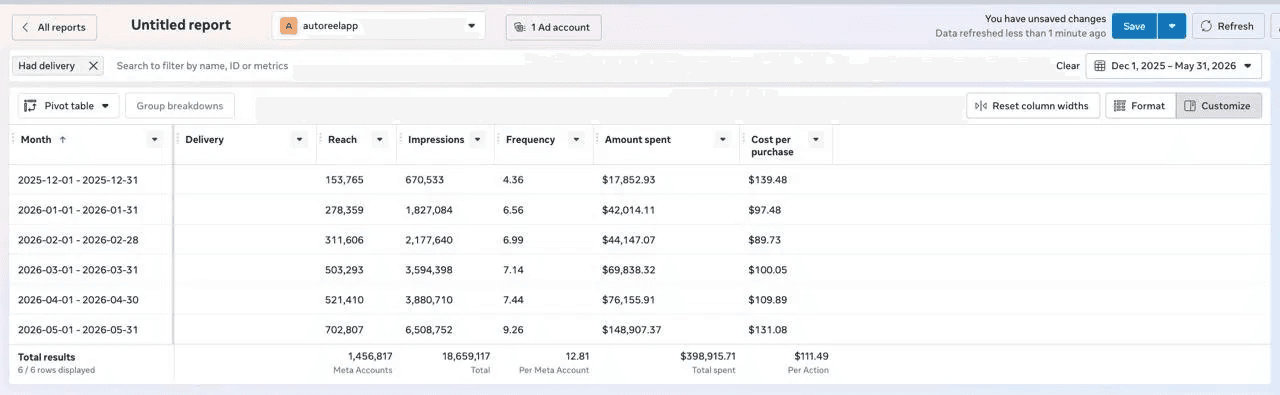Clear all filters

pyautogui.click(x=1067, y=66)
